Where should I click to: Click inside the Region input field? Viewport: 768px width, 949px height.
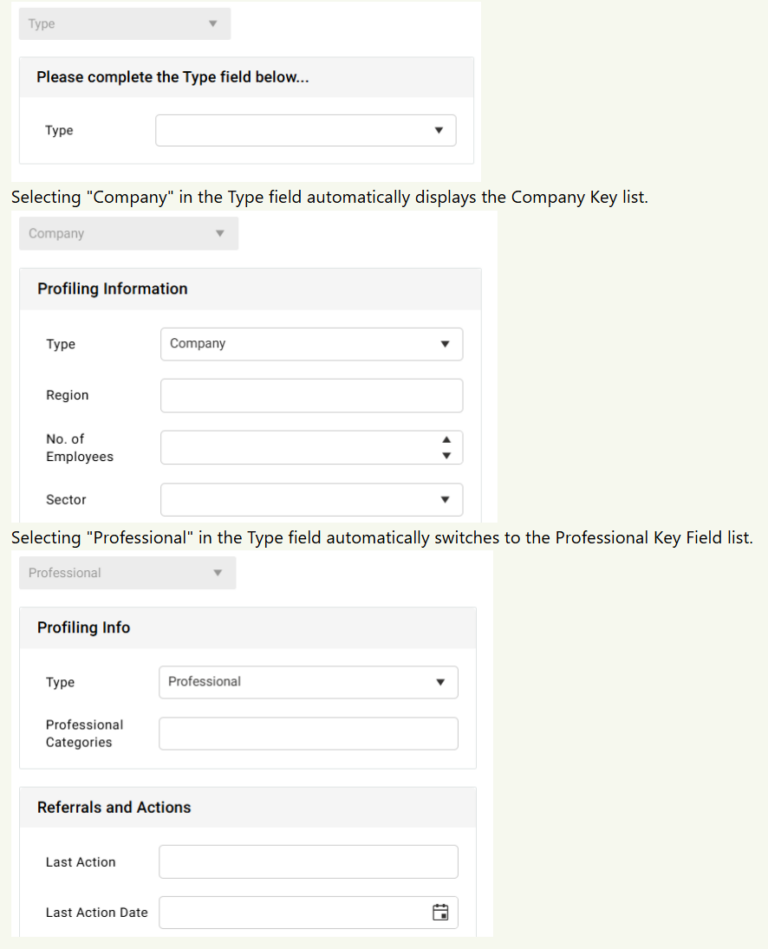pos(311,395)
